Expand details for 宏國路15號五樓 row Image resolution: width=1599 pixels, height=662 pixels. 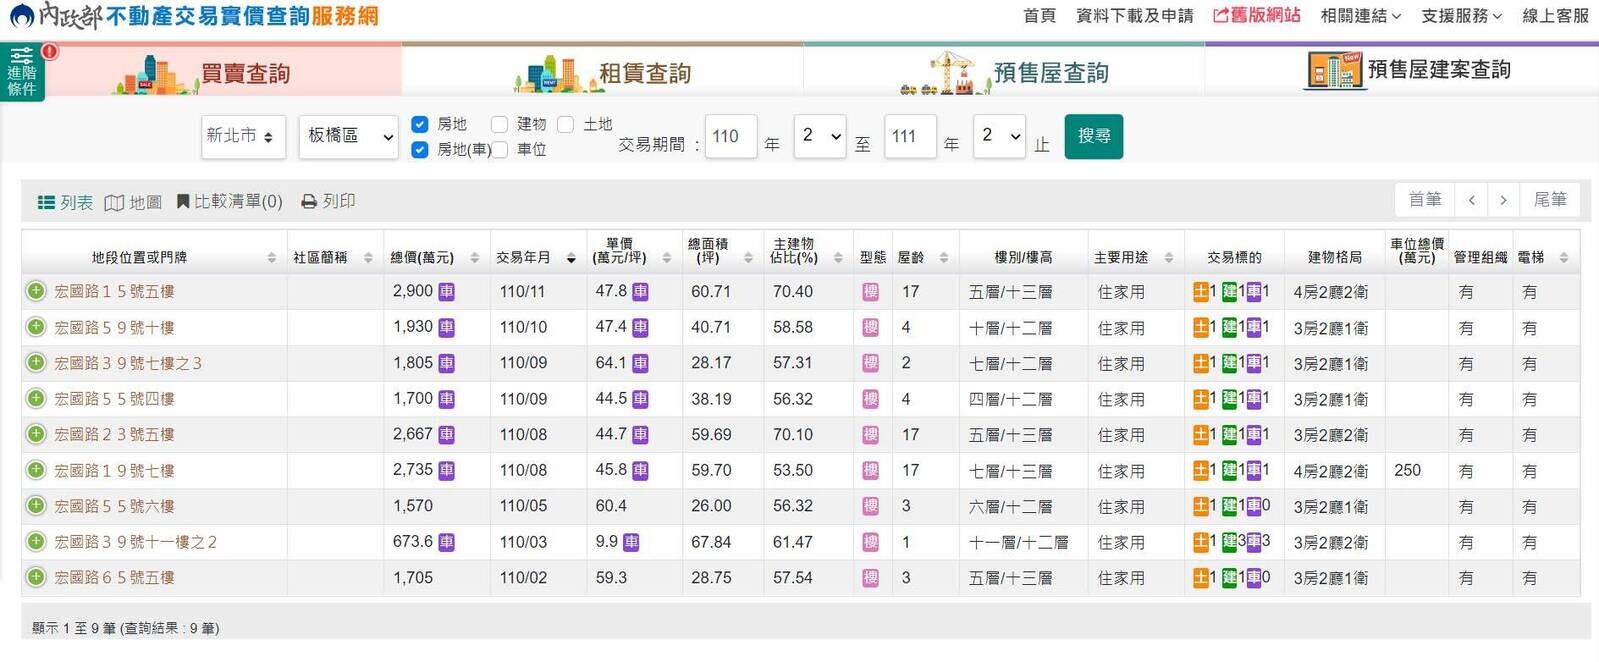pos(36,291)
